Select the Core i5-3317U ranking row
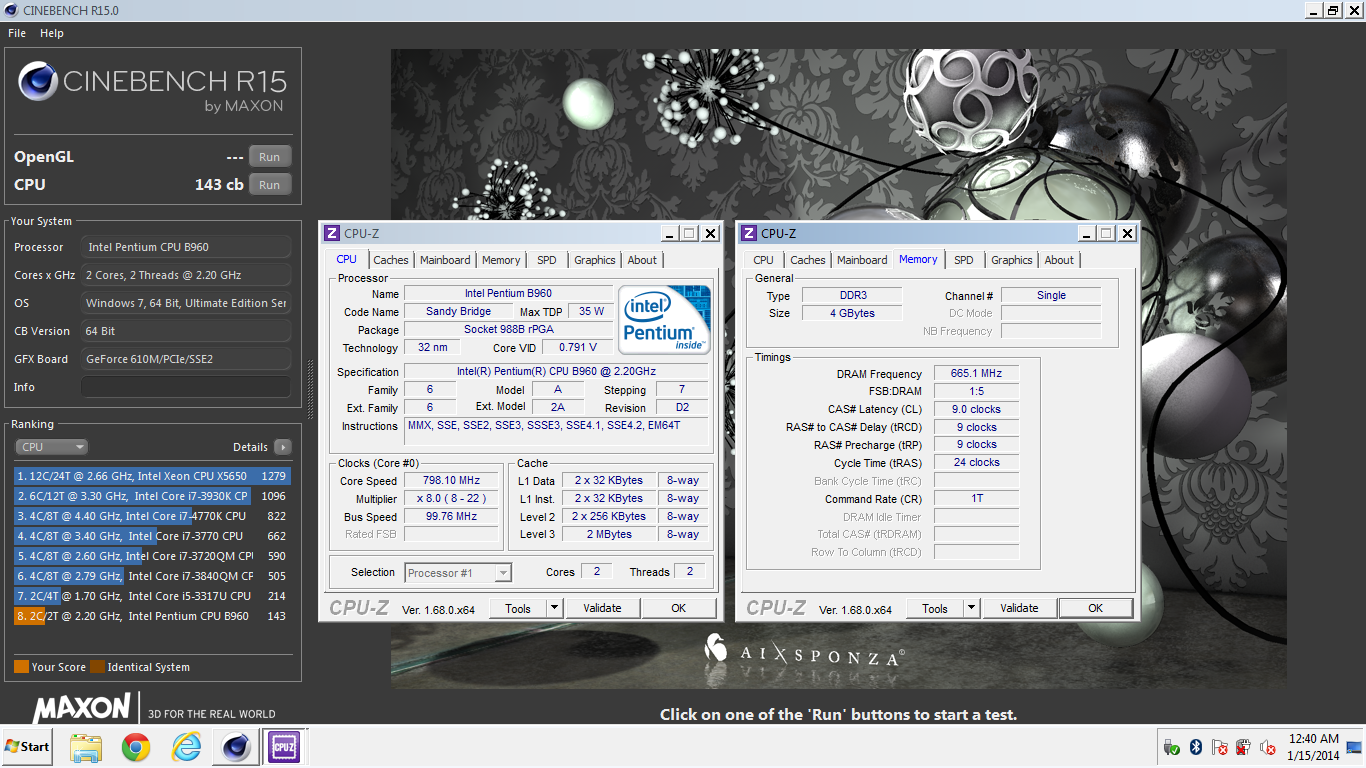The width and height of the screenshot is (1366, 768). tap(152, 596)
